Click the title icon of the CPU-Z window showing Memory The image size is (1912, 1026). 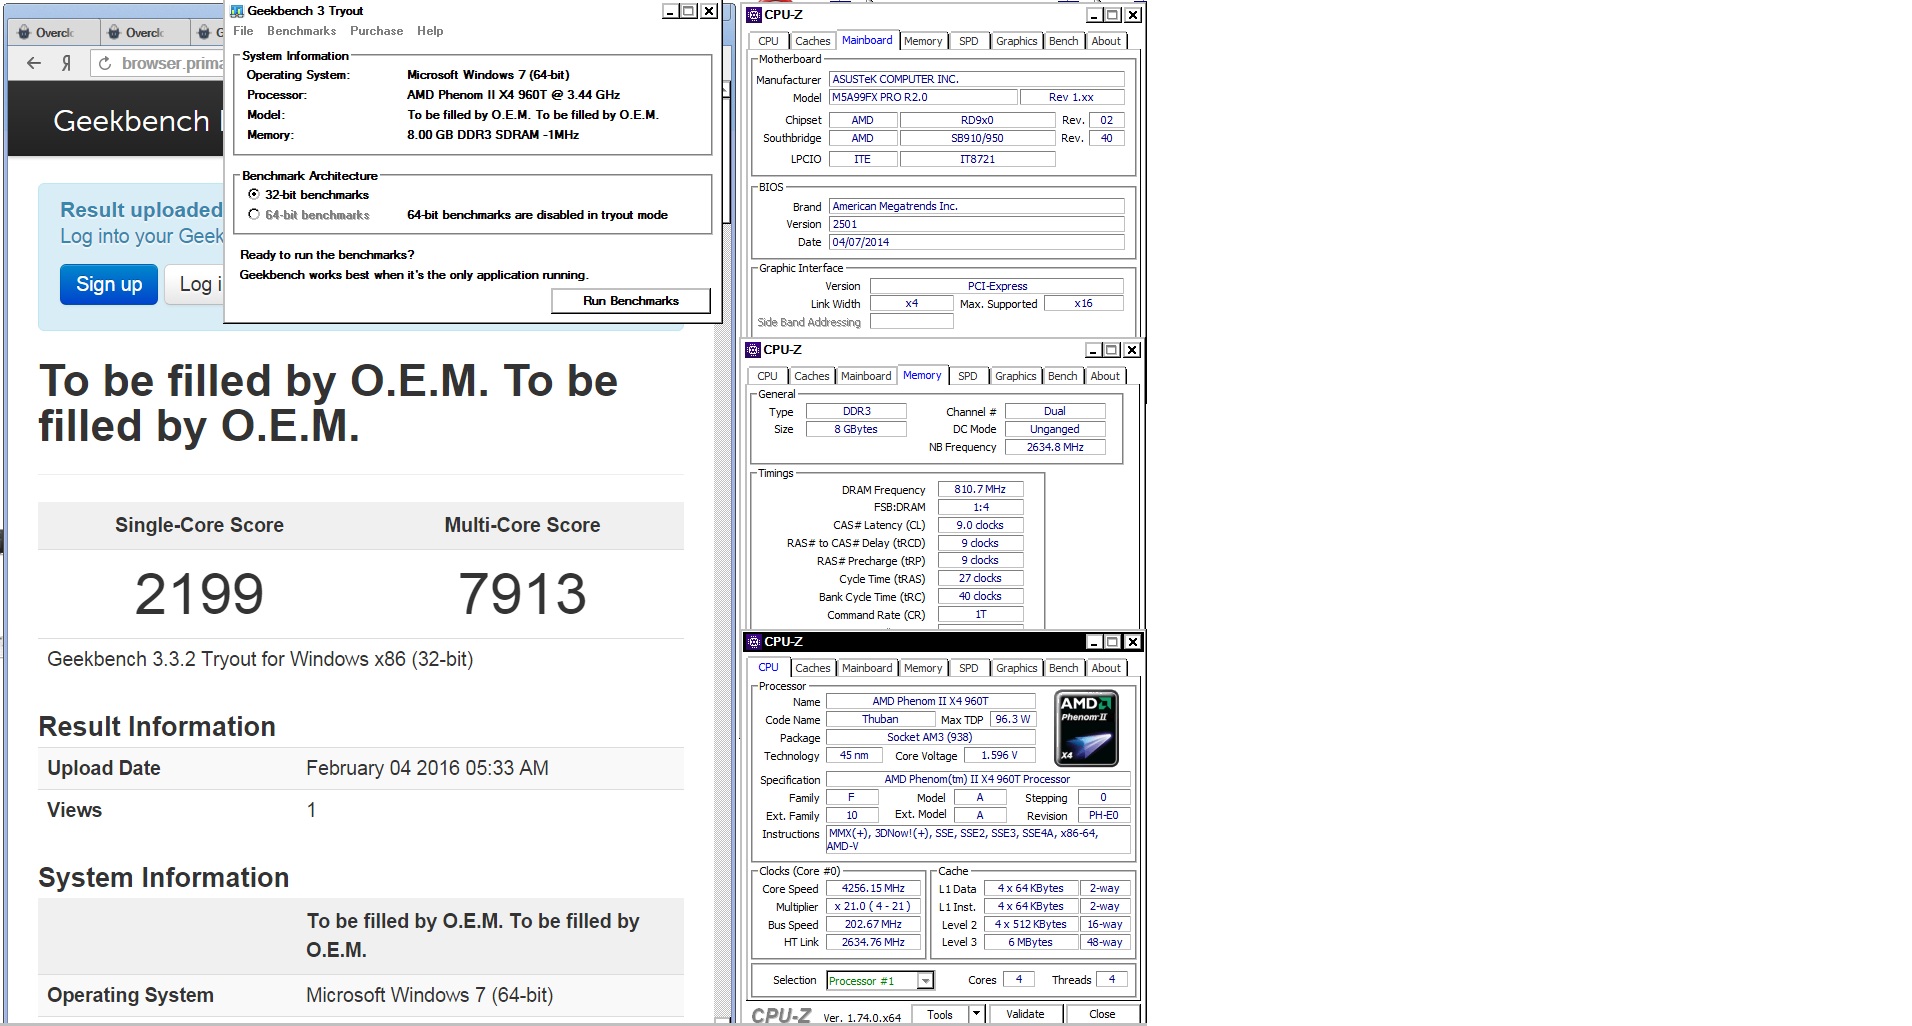tap(753, 350)
